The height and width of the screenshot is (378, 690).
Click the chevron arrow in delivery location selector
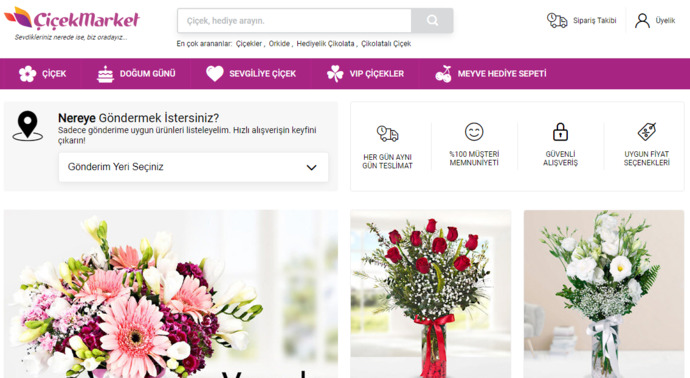coord(312,168)
